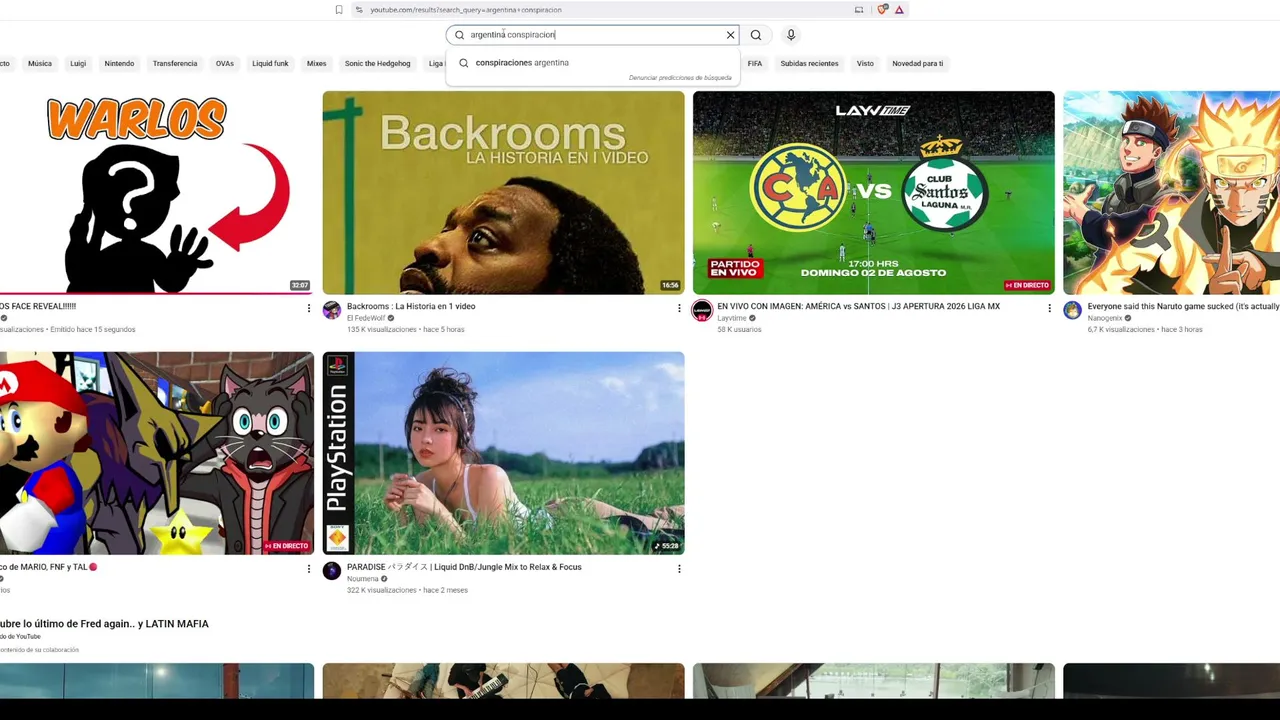Click the EN DIRECTO badge on América vs Santos
The width and height of the screenshot is (1280, 720).
point(1027,286)
